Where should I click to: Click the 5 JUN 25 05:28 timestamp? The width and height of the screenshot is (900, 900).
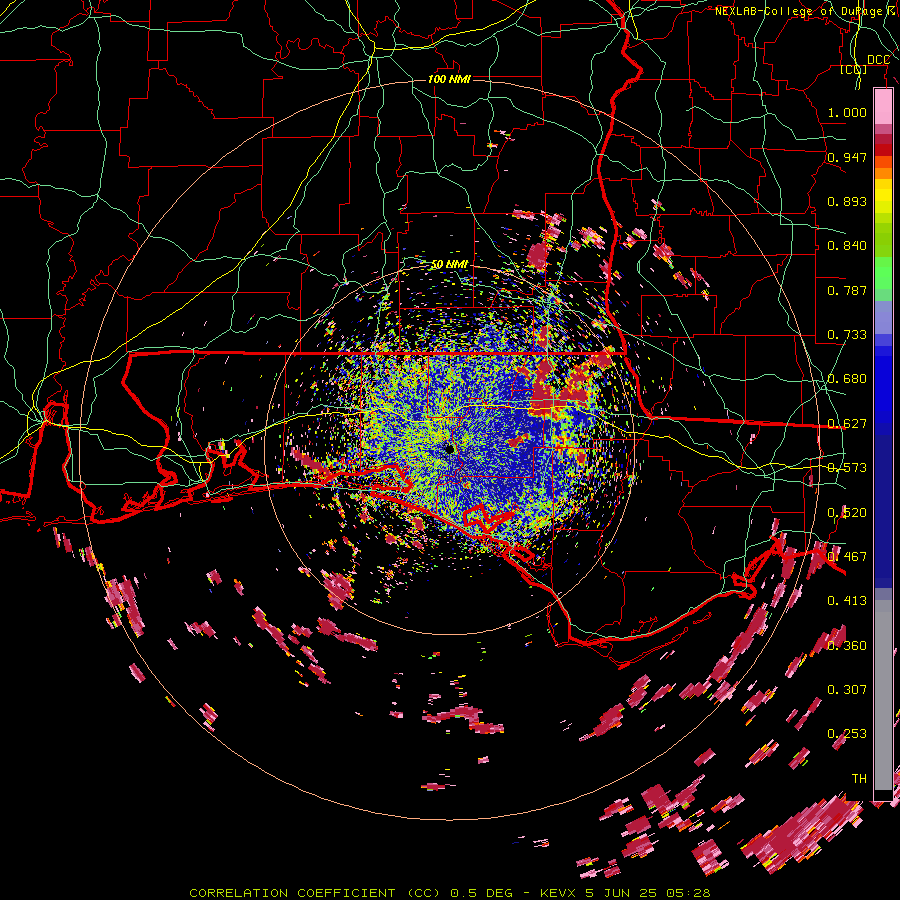click(648, 893)
